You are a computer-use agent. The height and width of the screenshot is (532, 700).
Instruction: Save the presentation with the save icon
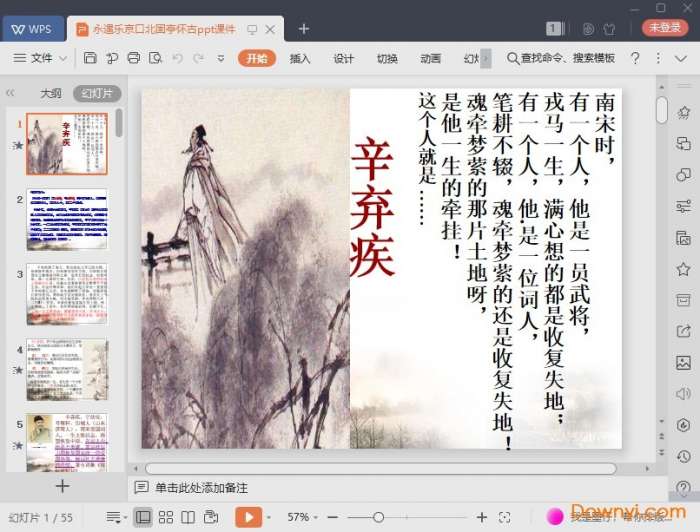(90, 58)
